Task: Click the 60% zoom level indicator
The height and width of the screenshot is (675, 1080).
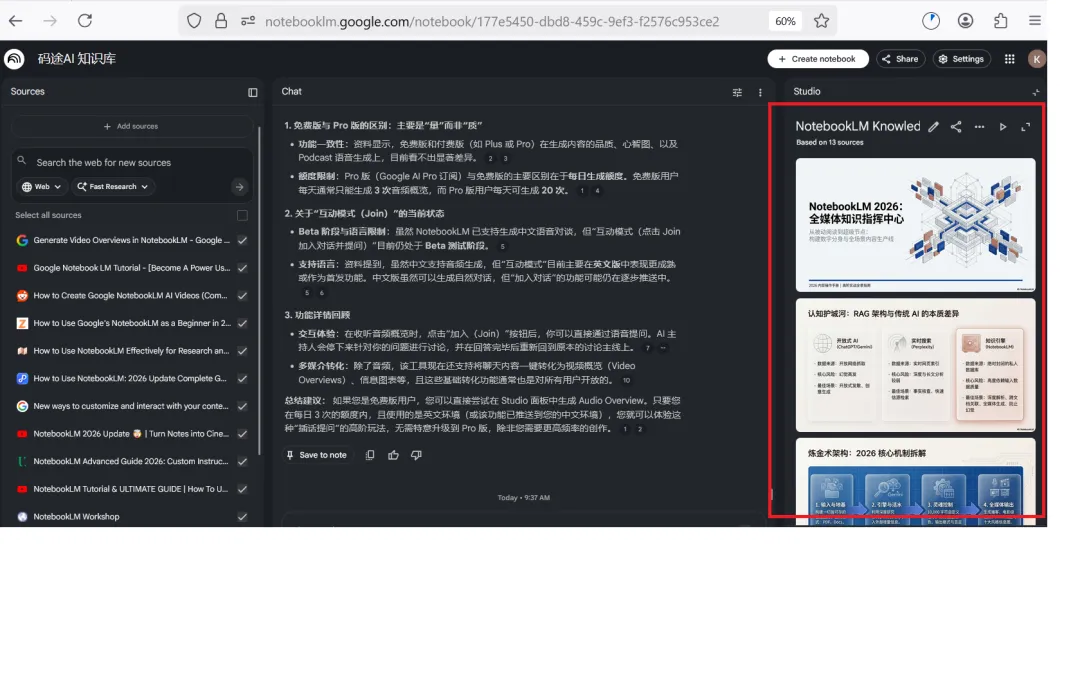Action: pyautogui.click(x=785, y=21)
